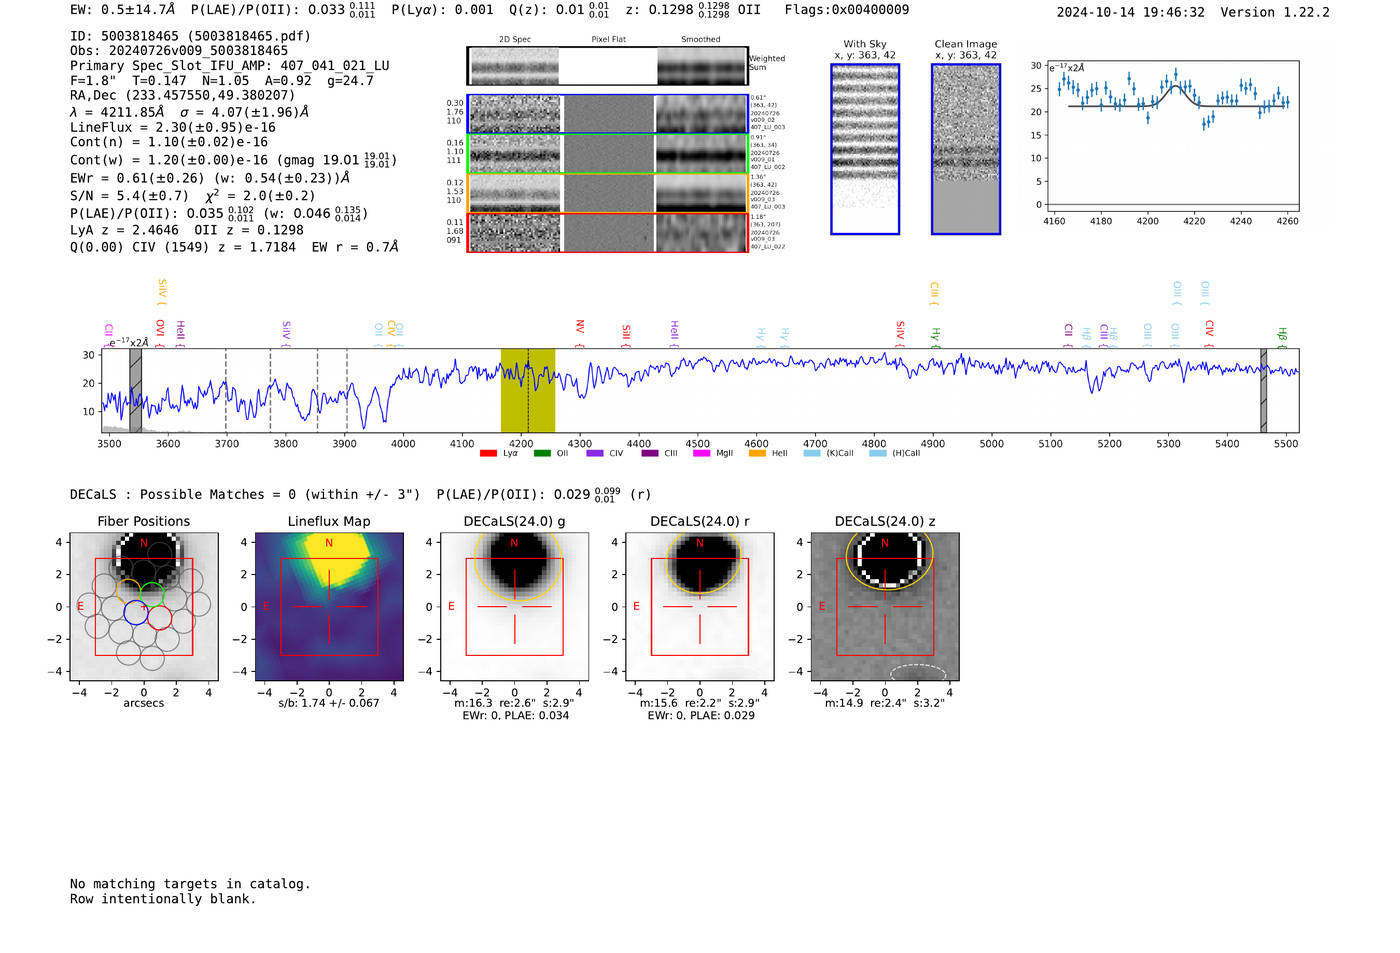The image size is (1400, 953).
Task: Click the With Sky image panel
Action: coord(865,149)
